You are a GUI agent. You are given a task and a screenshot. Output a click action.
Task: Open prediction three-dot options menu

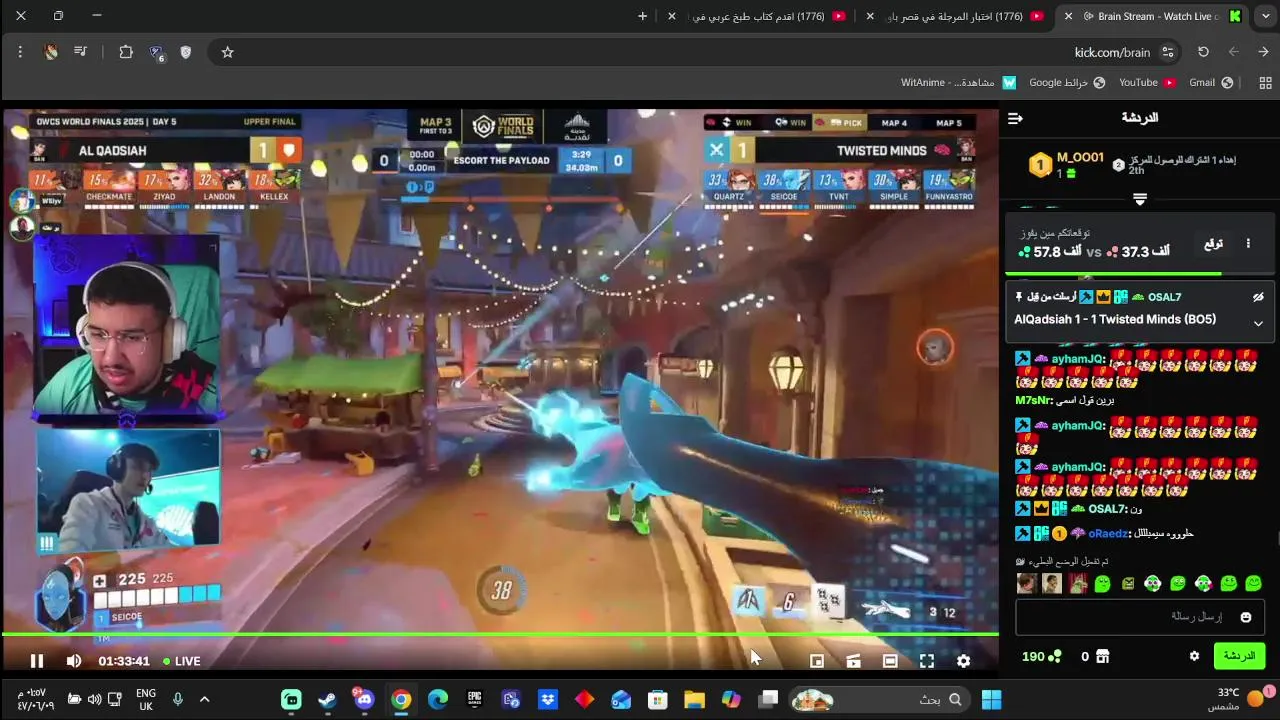[1248, 244]
